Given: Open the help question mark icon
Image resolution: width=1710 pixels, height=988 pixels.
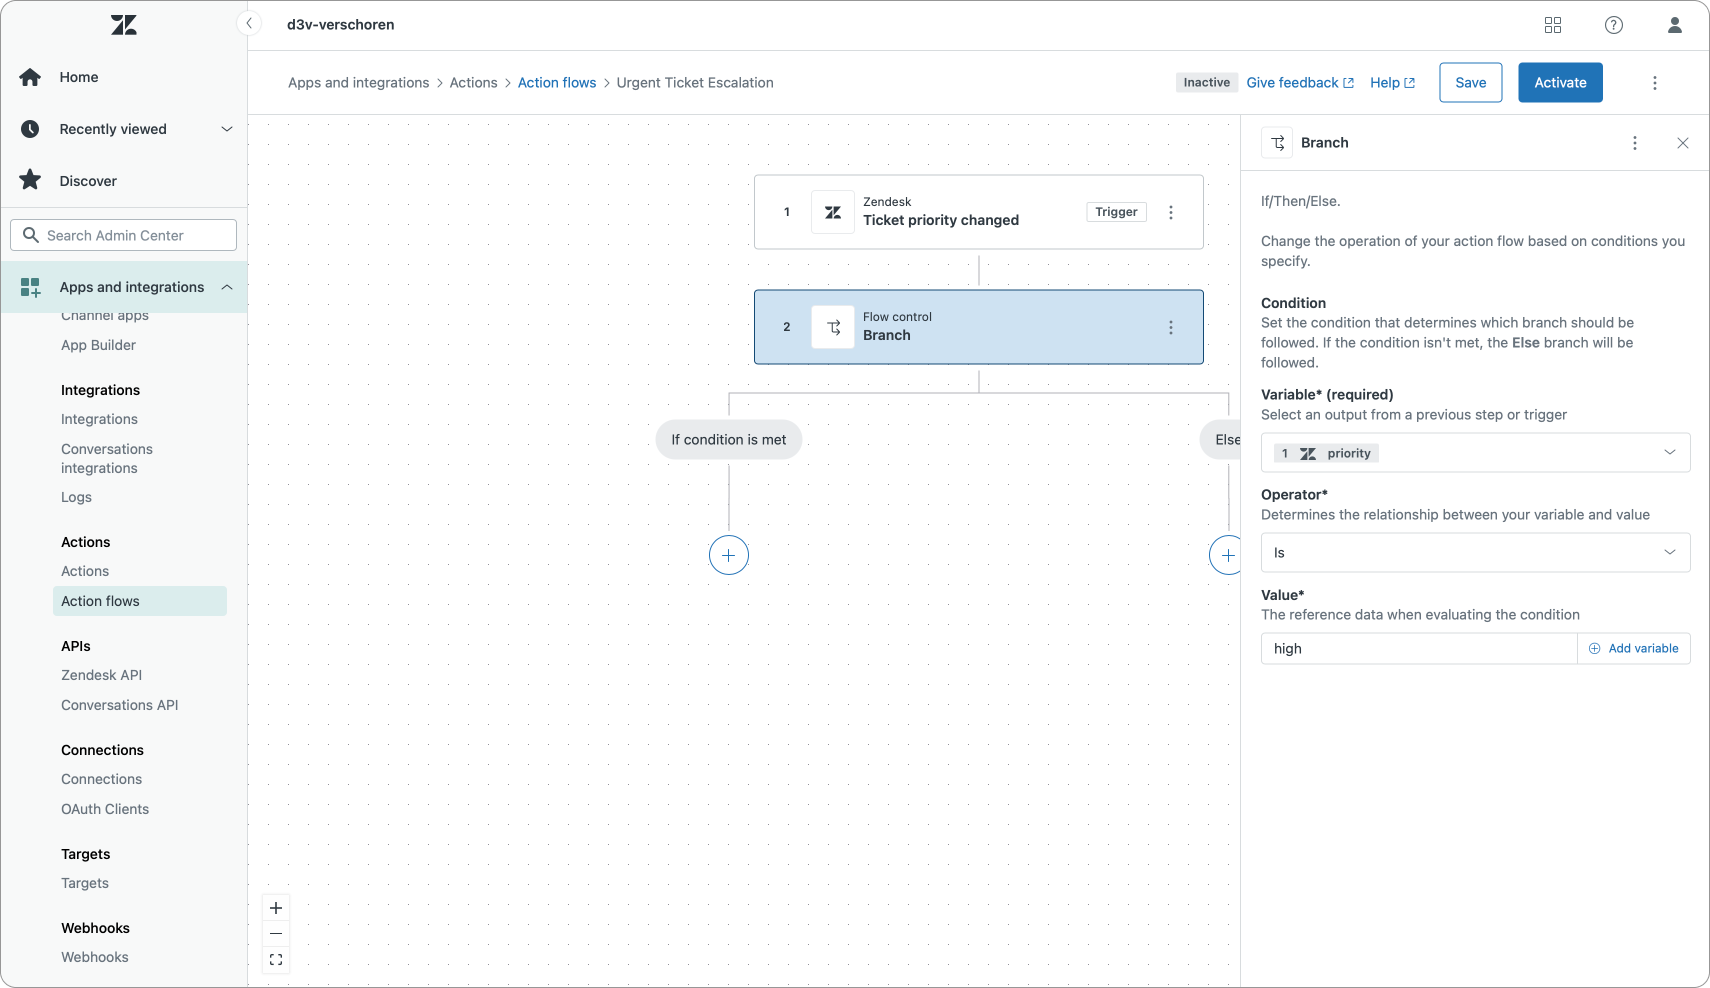Looking at the screenshot, I should coord(1614,25).
